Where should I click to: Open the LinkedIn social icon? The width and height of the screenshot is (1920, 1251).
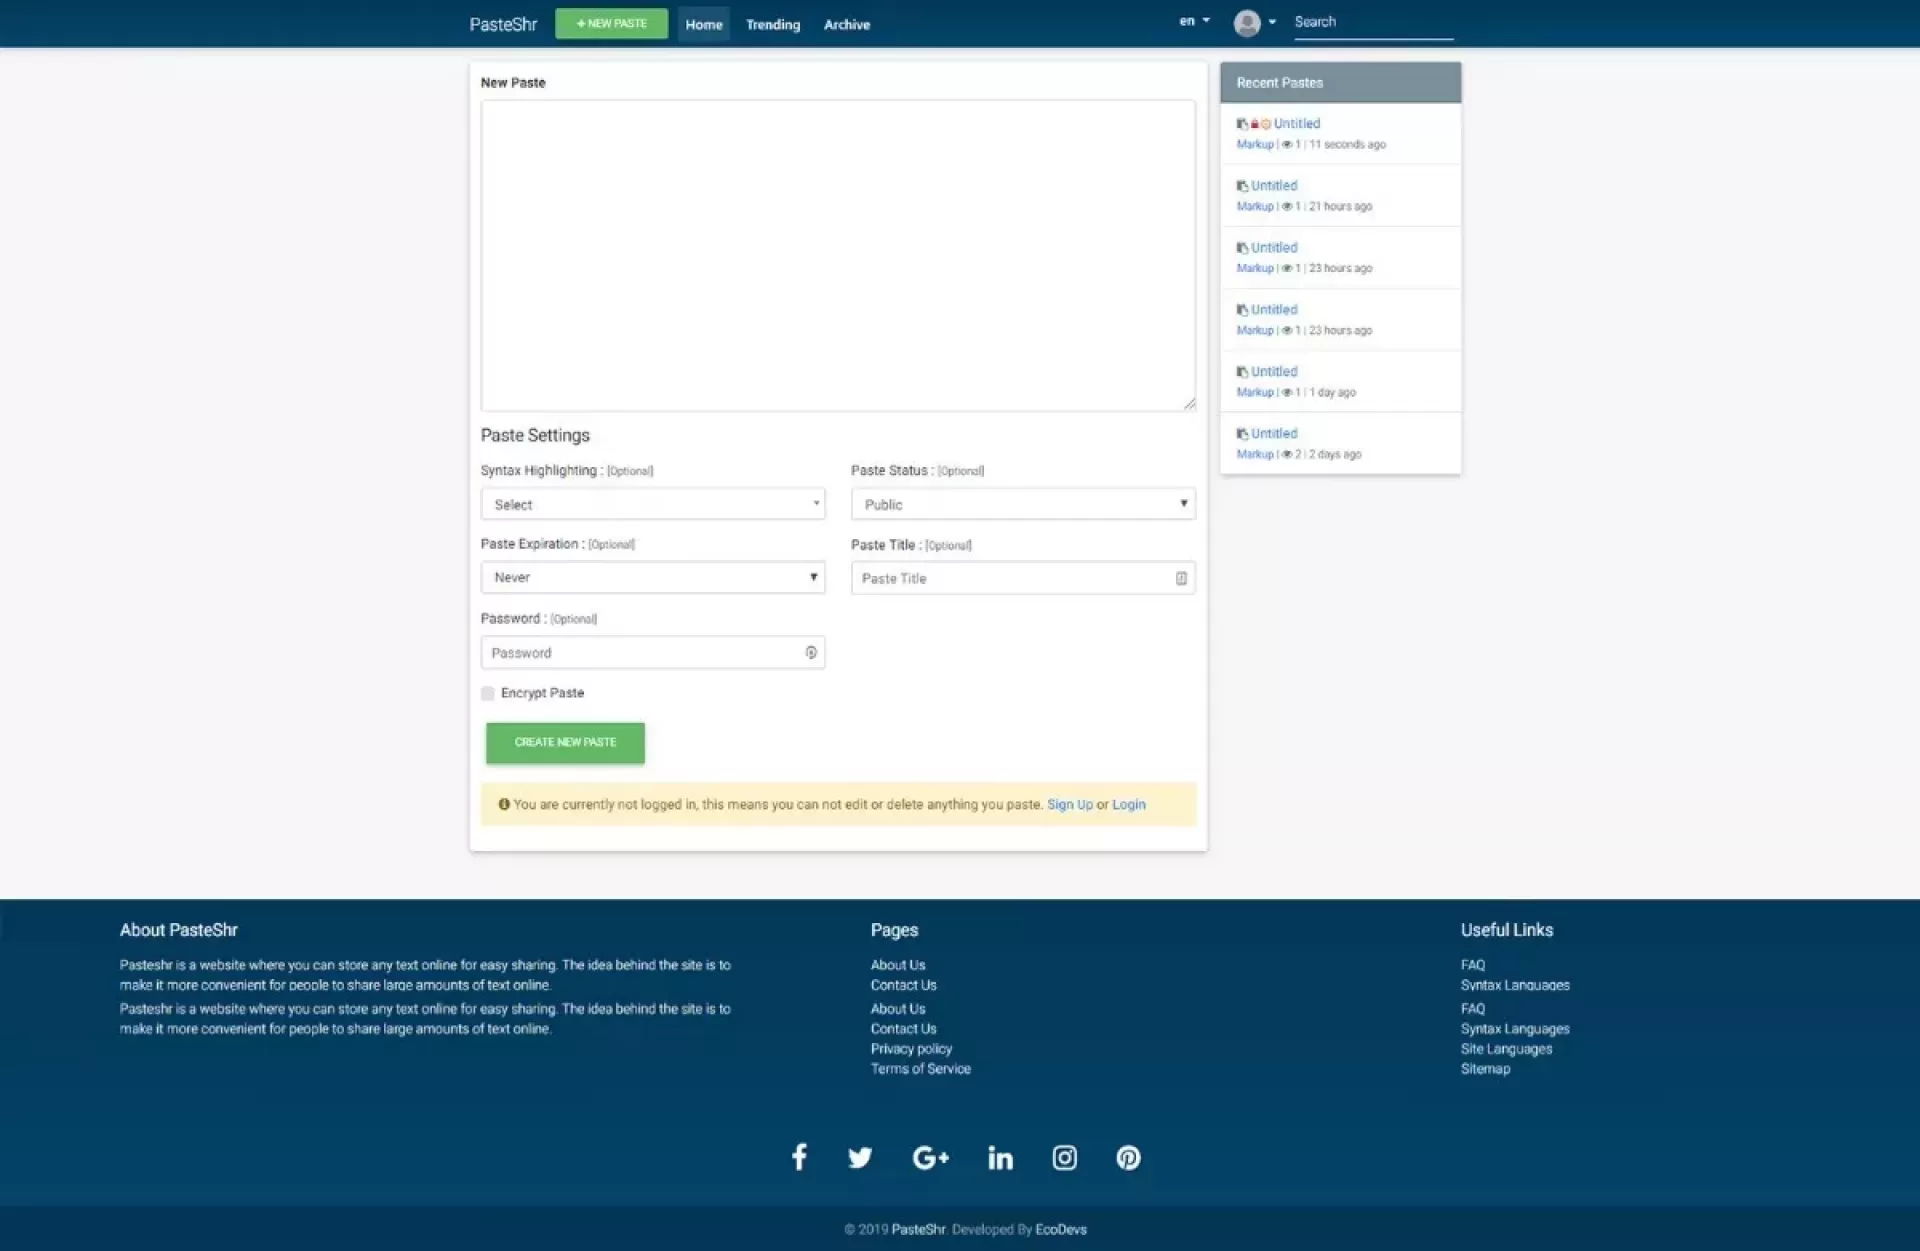[x=1000, y=1157]
